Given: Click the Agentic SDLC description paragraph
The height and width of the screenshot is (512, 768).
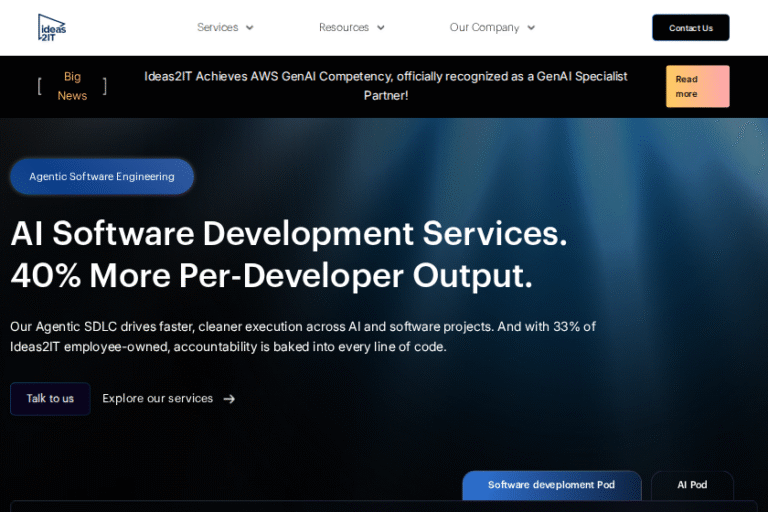Looking at the screenshot, I should tap(302, 337).
